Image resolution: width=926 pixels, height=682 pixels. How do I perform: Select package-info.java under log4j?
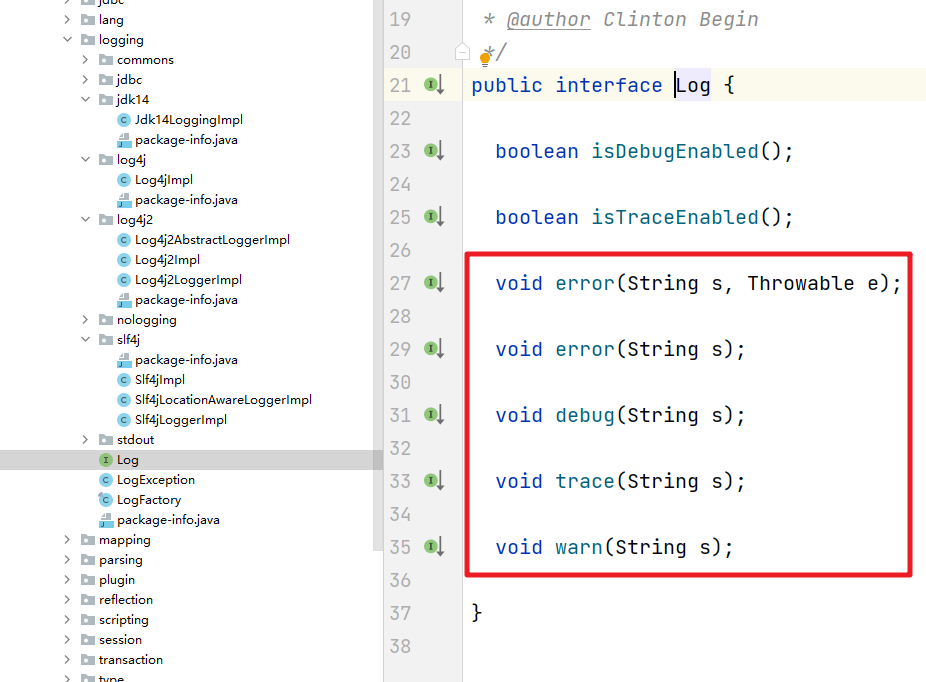[x=186, y=200]
